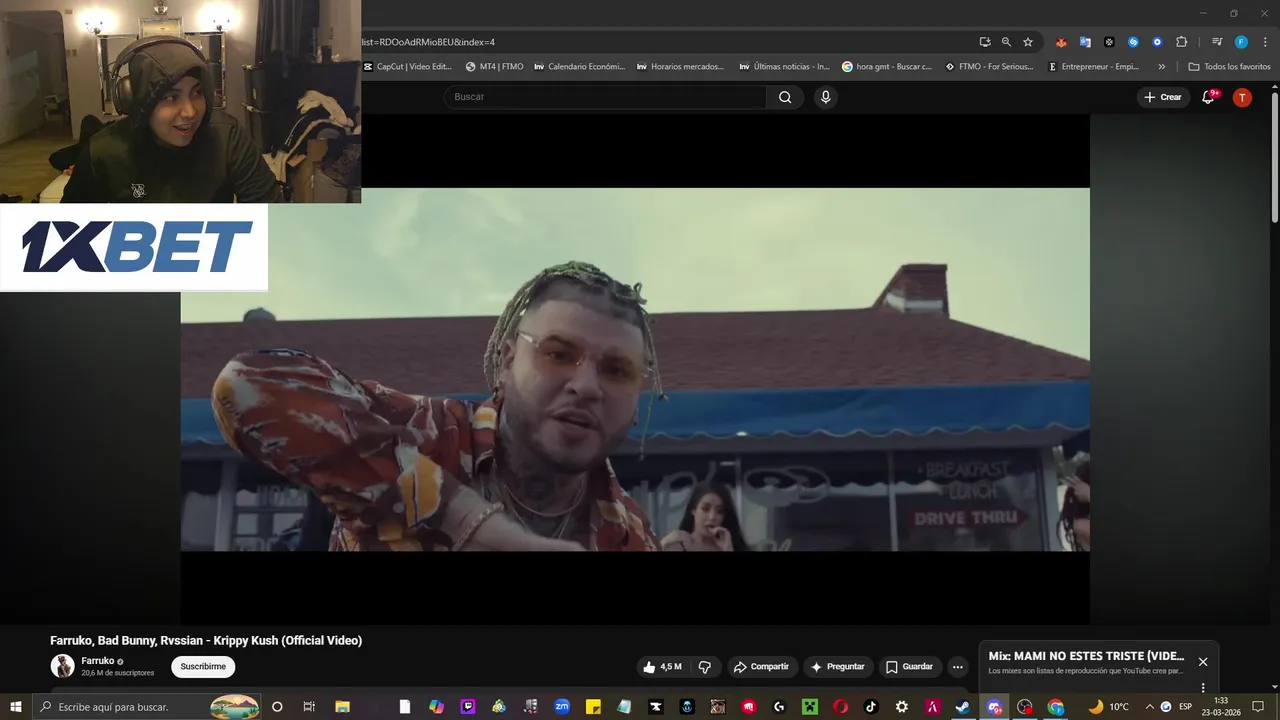
Task: Open zoom magnifier icon in address bar
Action: (x=1006, y=42)
